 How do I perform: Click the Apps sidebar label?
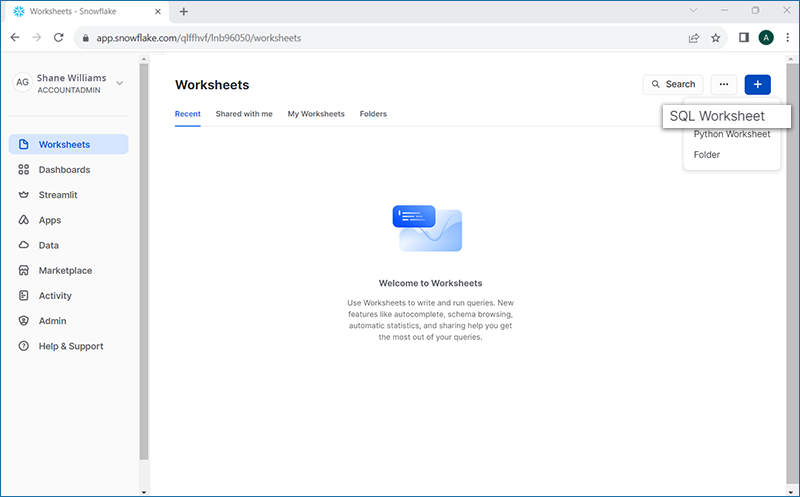click(50, 220)
